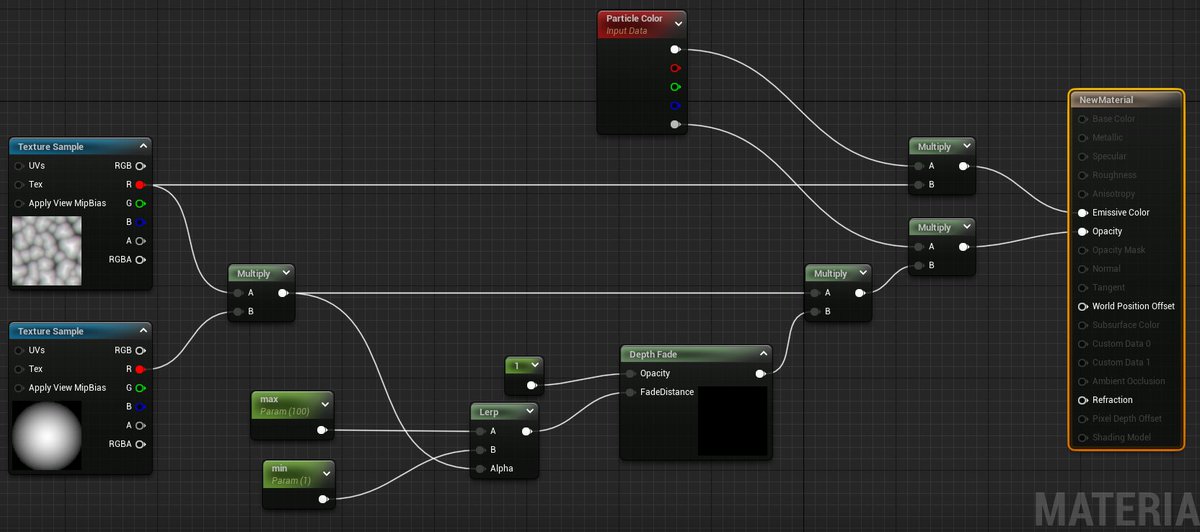Select the NewMaterial node header

tap(1126, 100)
